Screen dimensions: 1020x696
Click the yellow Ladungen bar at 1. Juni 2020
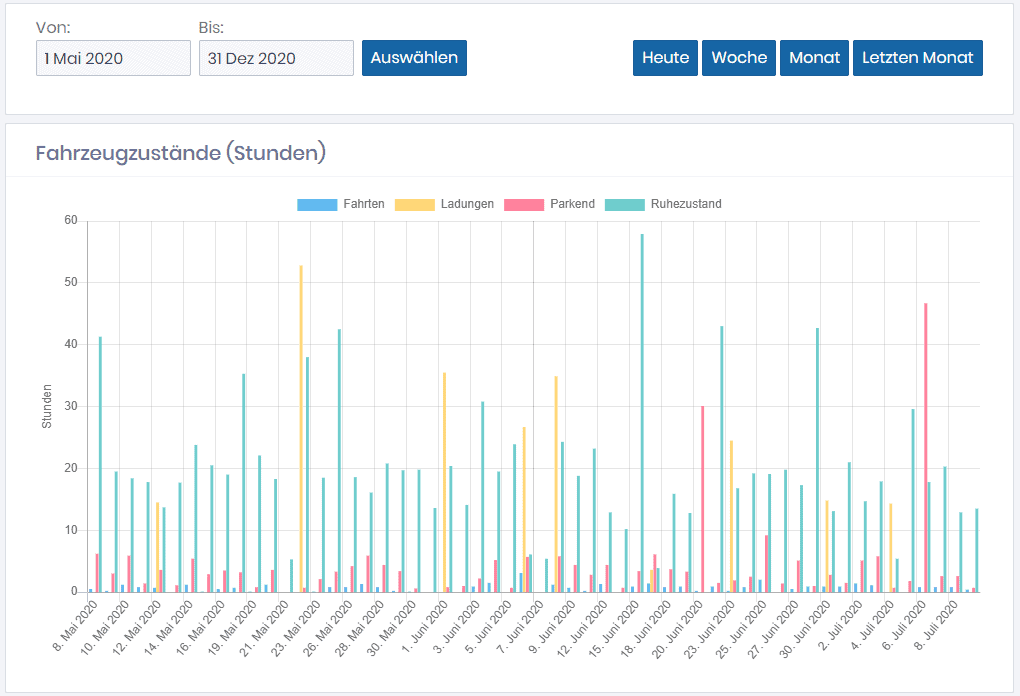444,480
